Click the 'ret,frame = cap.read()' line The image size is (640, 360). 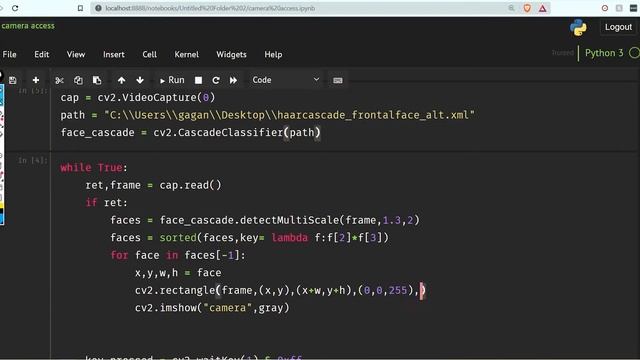click(153, 185)
